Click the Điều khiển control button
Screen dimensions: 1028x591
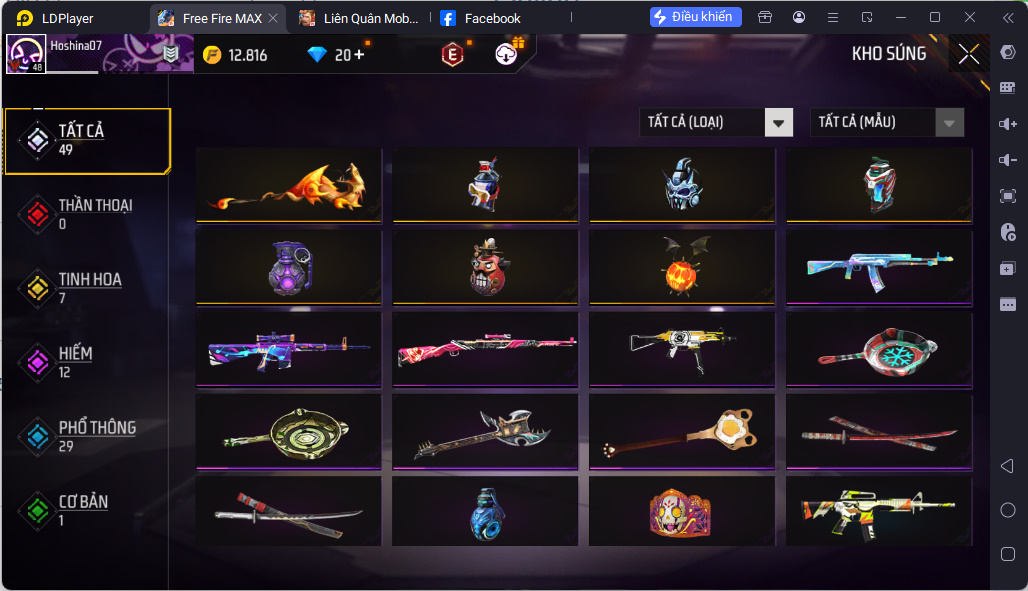[696, 17]
